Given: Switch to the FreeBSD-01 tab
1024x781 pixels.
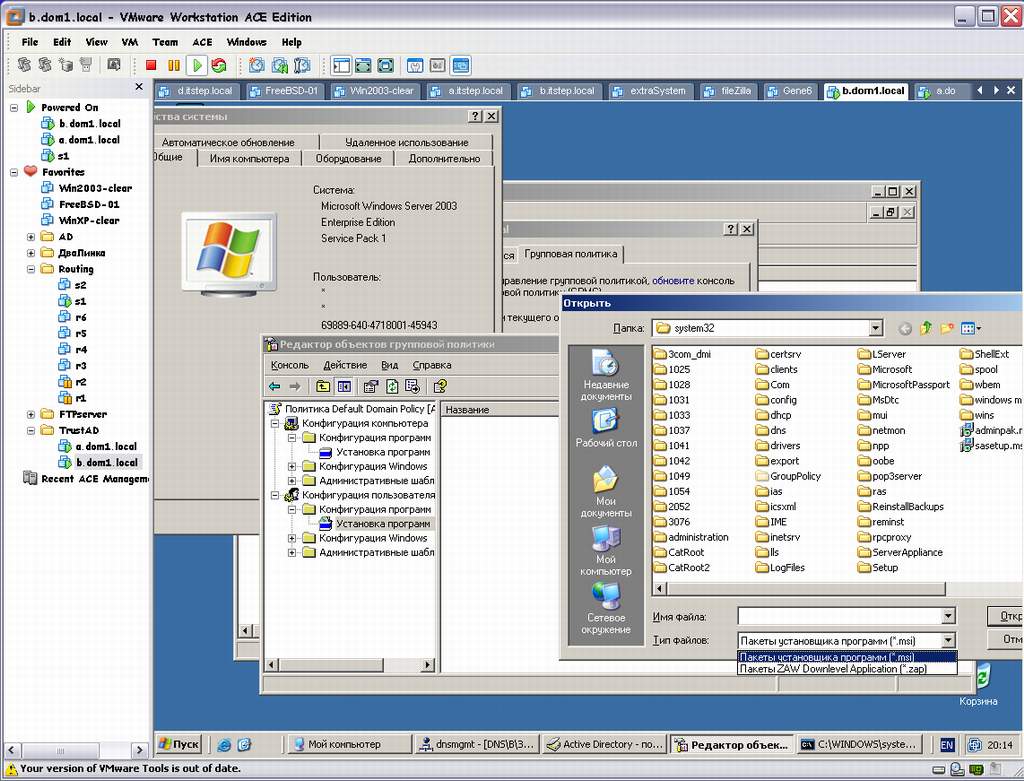Looking at the screenshot, I should [x=289, y=91].
